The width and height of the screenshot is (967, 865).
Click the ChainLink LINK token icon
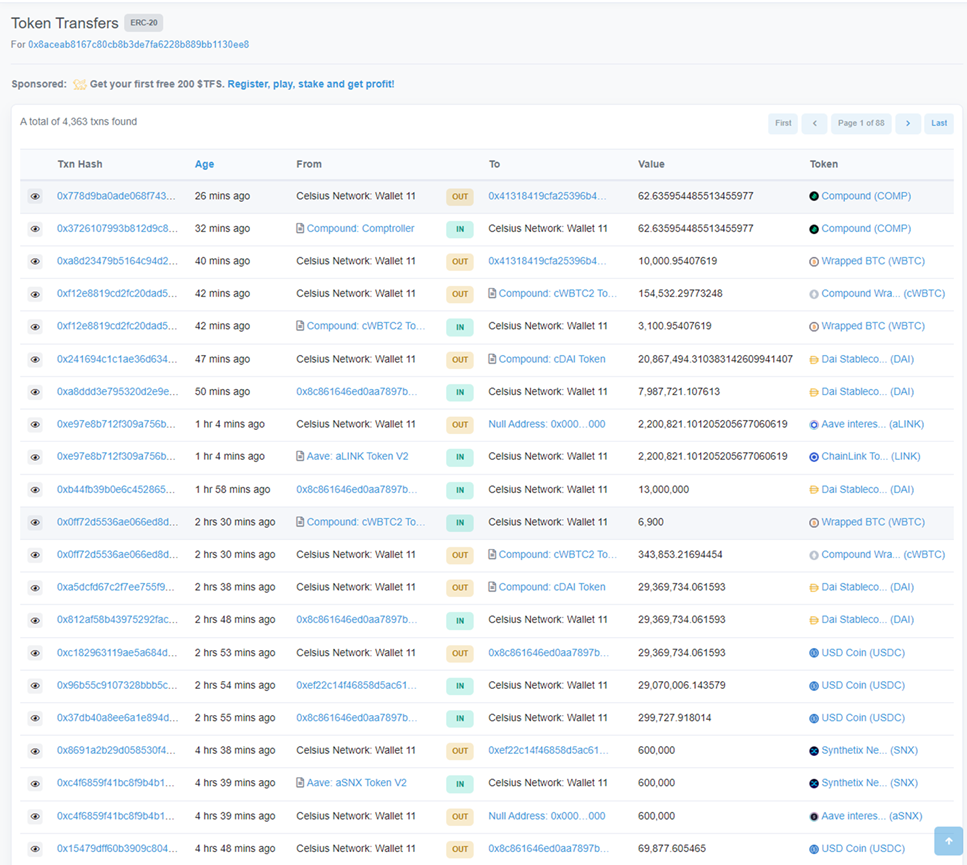point(814,457)
